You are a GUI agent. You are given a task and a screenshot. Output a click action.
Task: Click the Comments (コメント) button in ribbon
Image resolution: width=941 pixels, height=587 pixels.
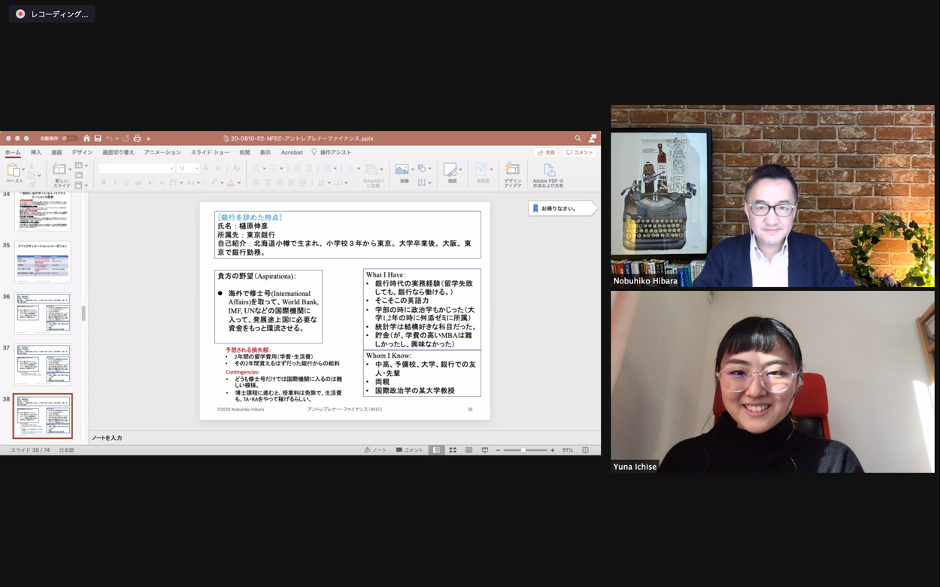[580, 153]
